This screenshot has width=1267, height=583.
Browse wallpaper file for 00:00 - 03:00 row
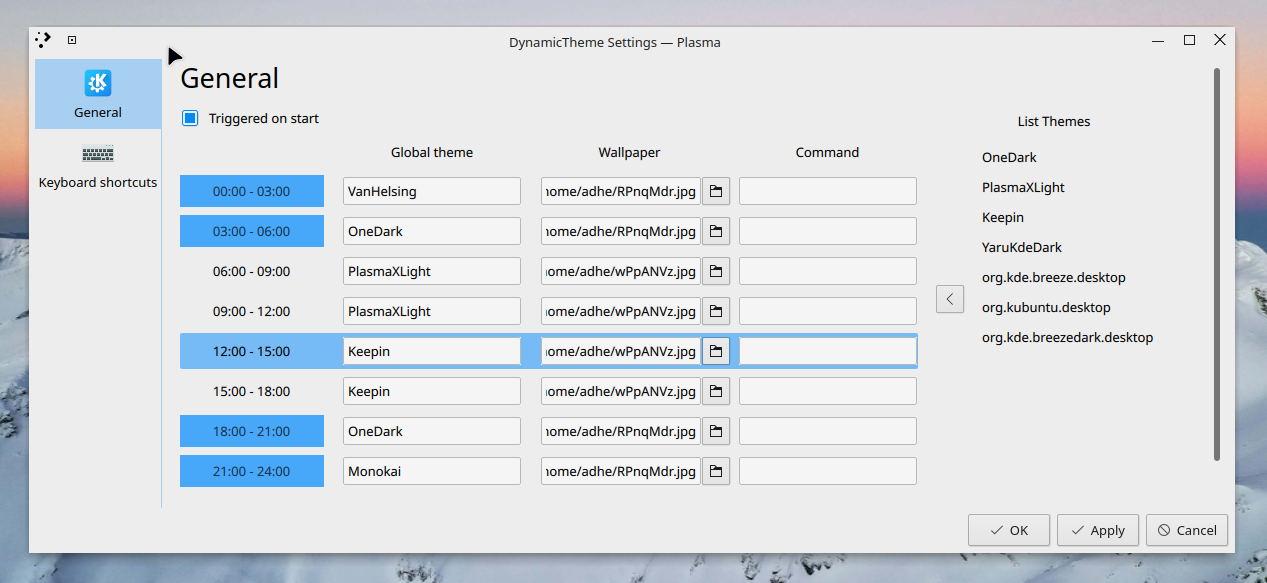click(x=716, y=191)
